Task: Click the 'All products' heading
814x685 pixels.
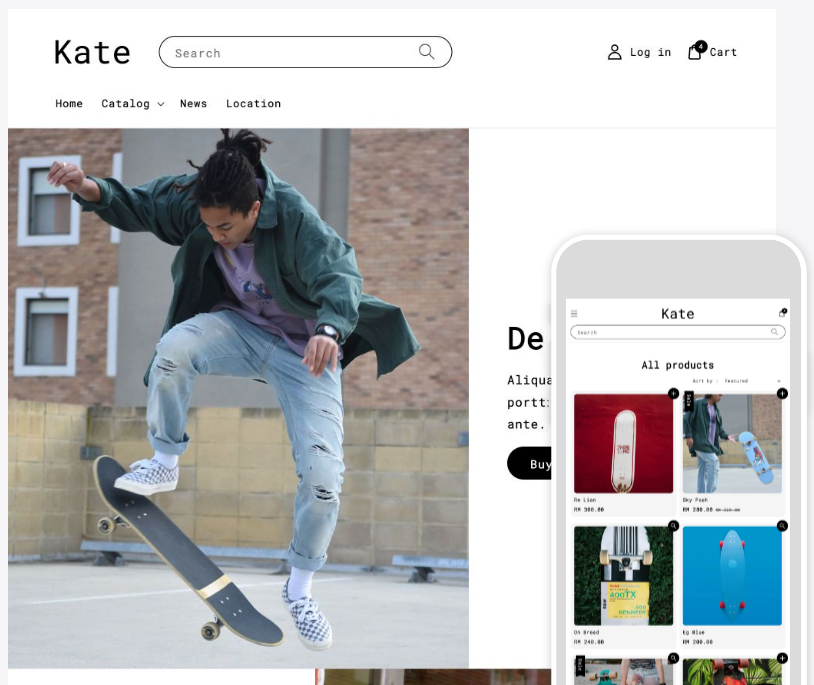Action: 677,365
